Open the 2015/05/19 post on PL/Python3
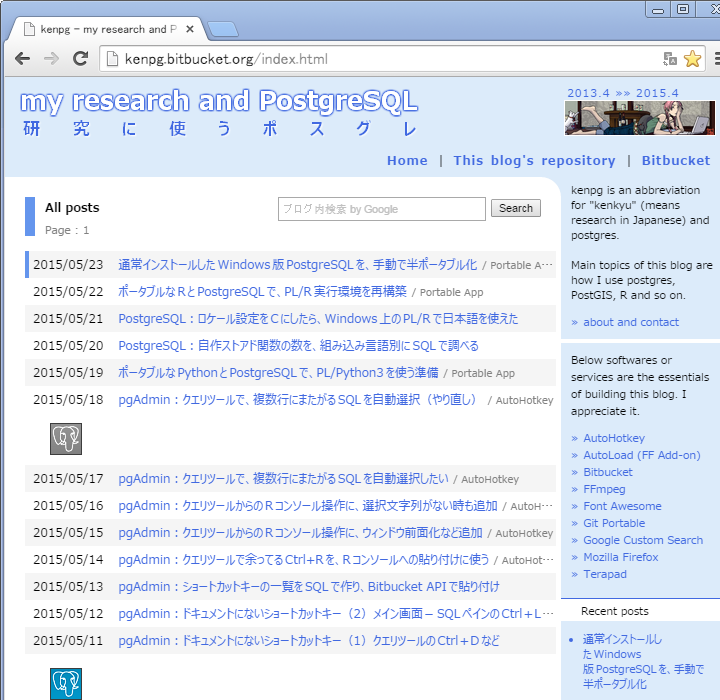This screenshot has height=700, width=720. click(278, 373)
